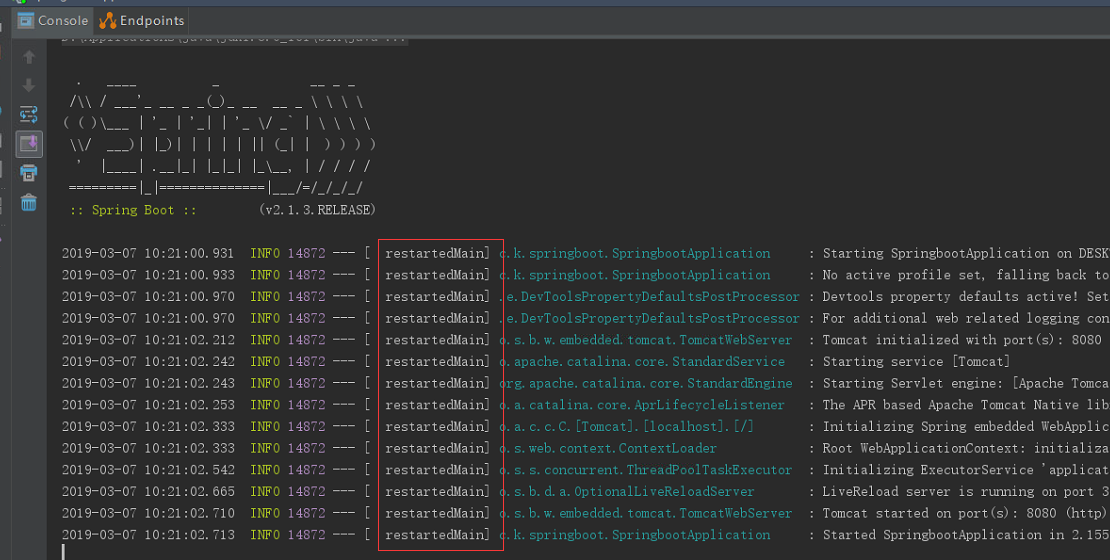1110x560 pixels.
Task: Click 'restartedMain]' in the 10:21:02.243 row
Action: [437, 383]
